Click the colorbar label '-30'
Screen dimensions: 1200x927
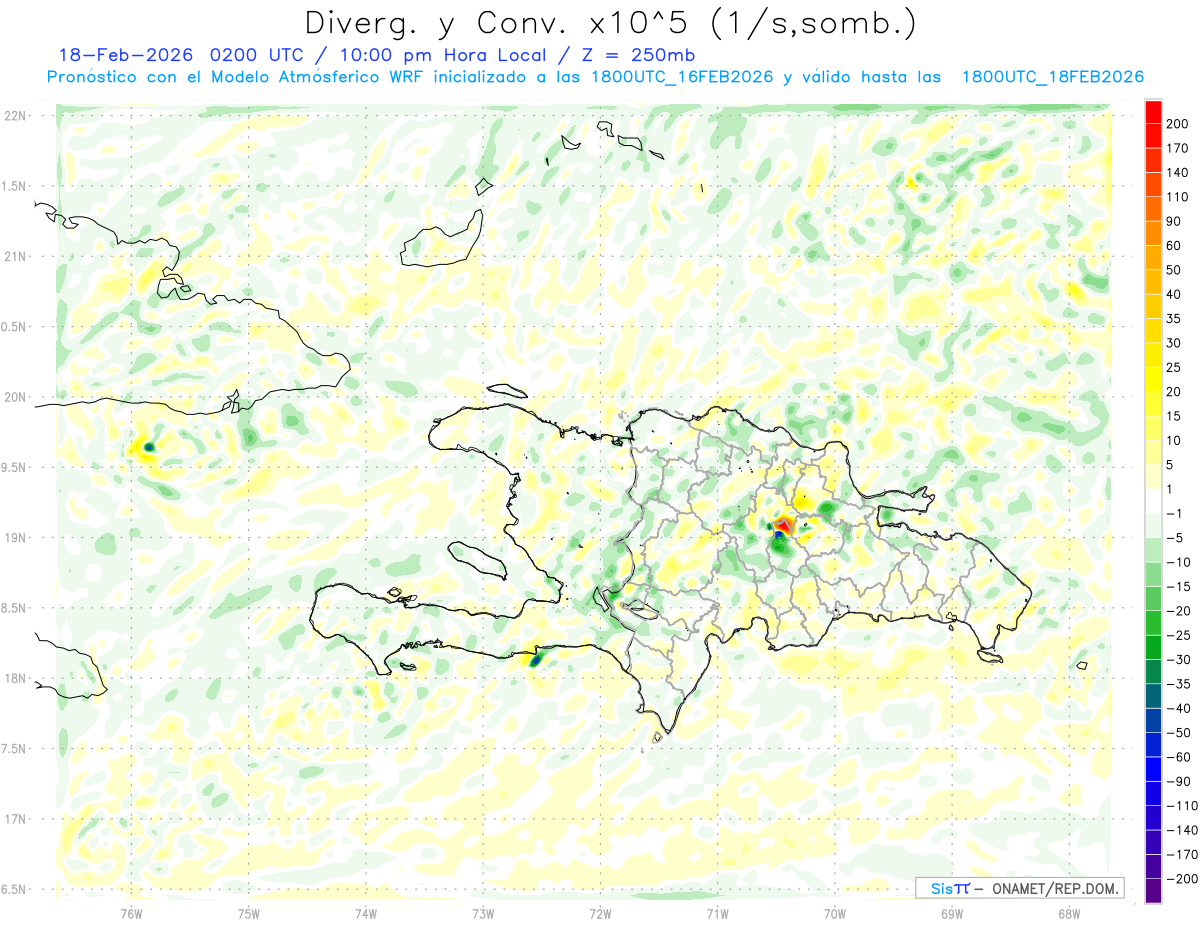1180,660
